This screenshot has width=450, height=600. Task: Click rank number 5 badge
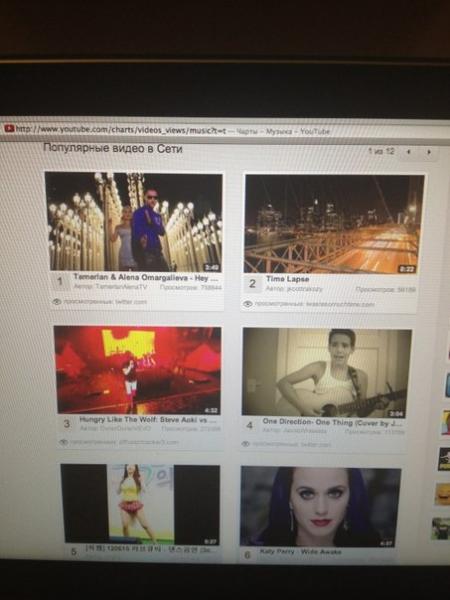[73, 552]
